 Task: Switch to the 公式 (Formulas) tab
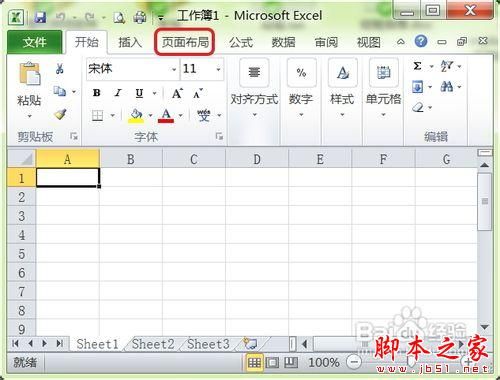[x=241, y=42]
